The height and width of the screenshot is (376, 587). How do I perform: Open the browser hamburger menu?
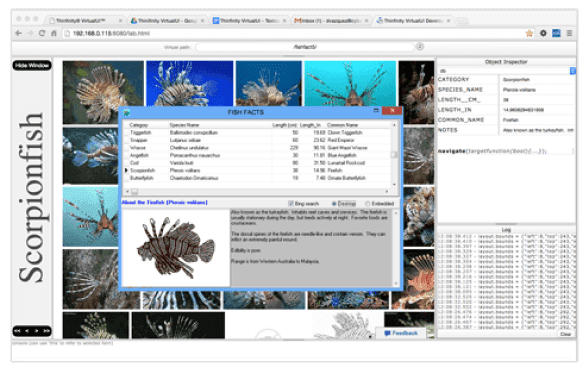coord(569,33)
